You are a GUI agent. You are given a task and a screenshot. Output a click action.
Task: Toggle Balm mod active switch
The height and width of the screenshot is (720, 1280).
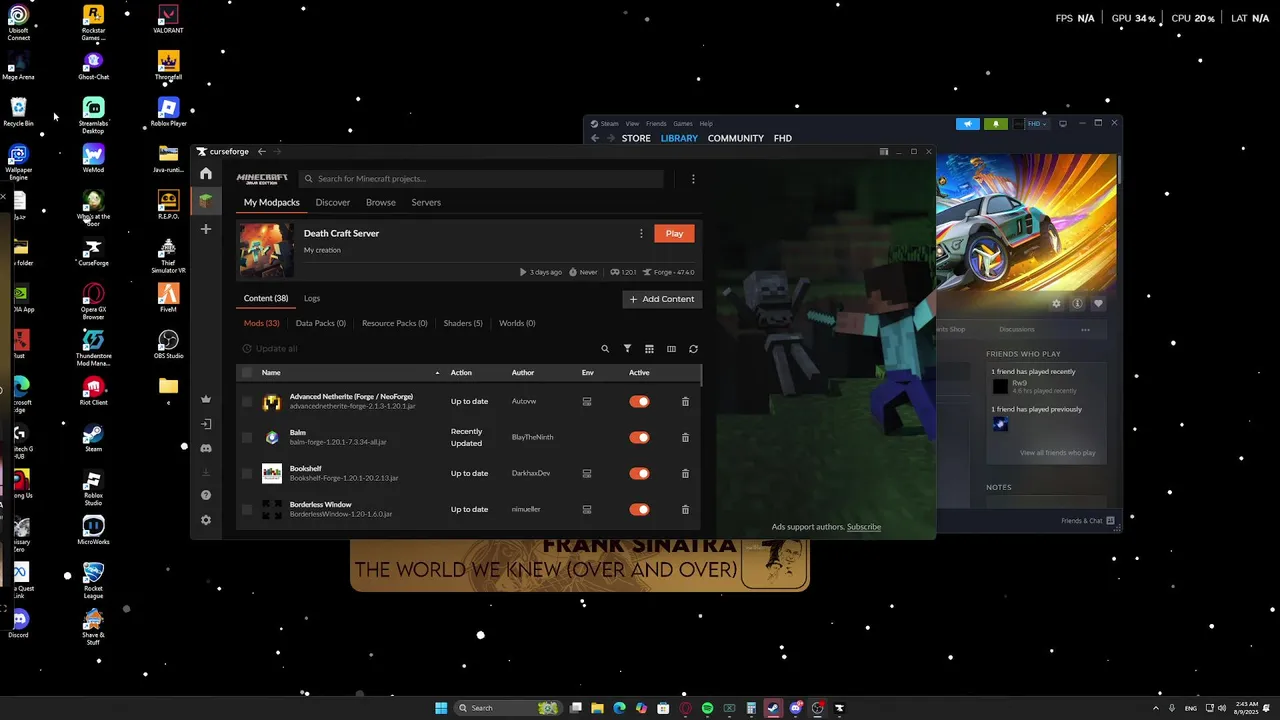point(639,438)
